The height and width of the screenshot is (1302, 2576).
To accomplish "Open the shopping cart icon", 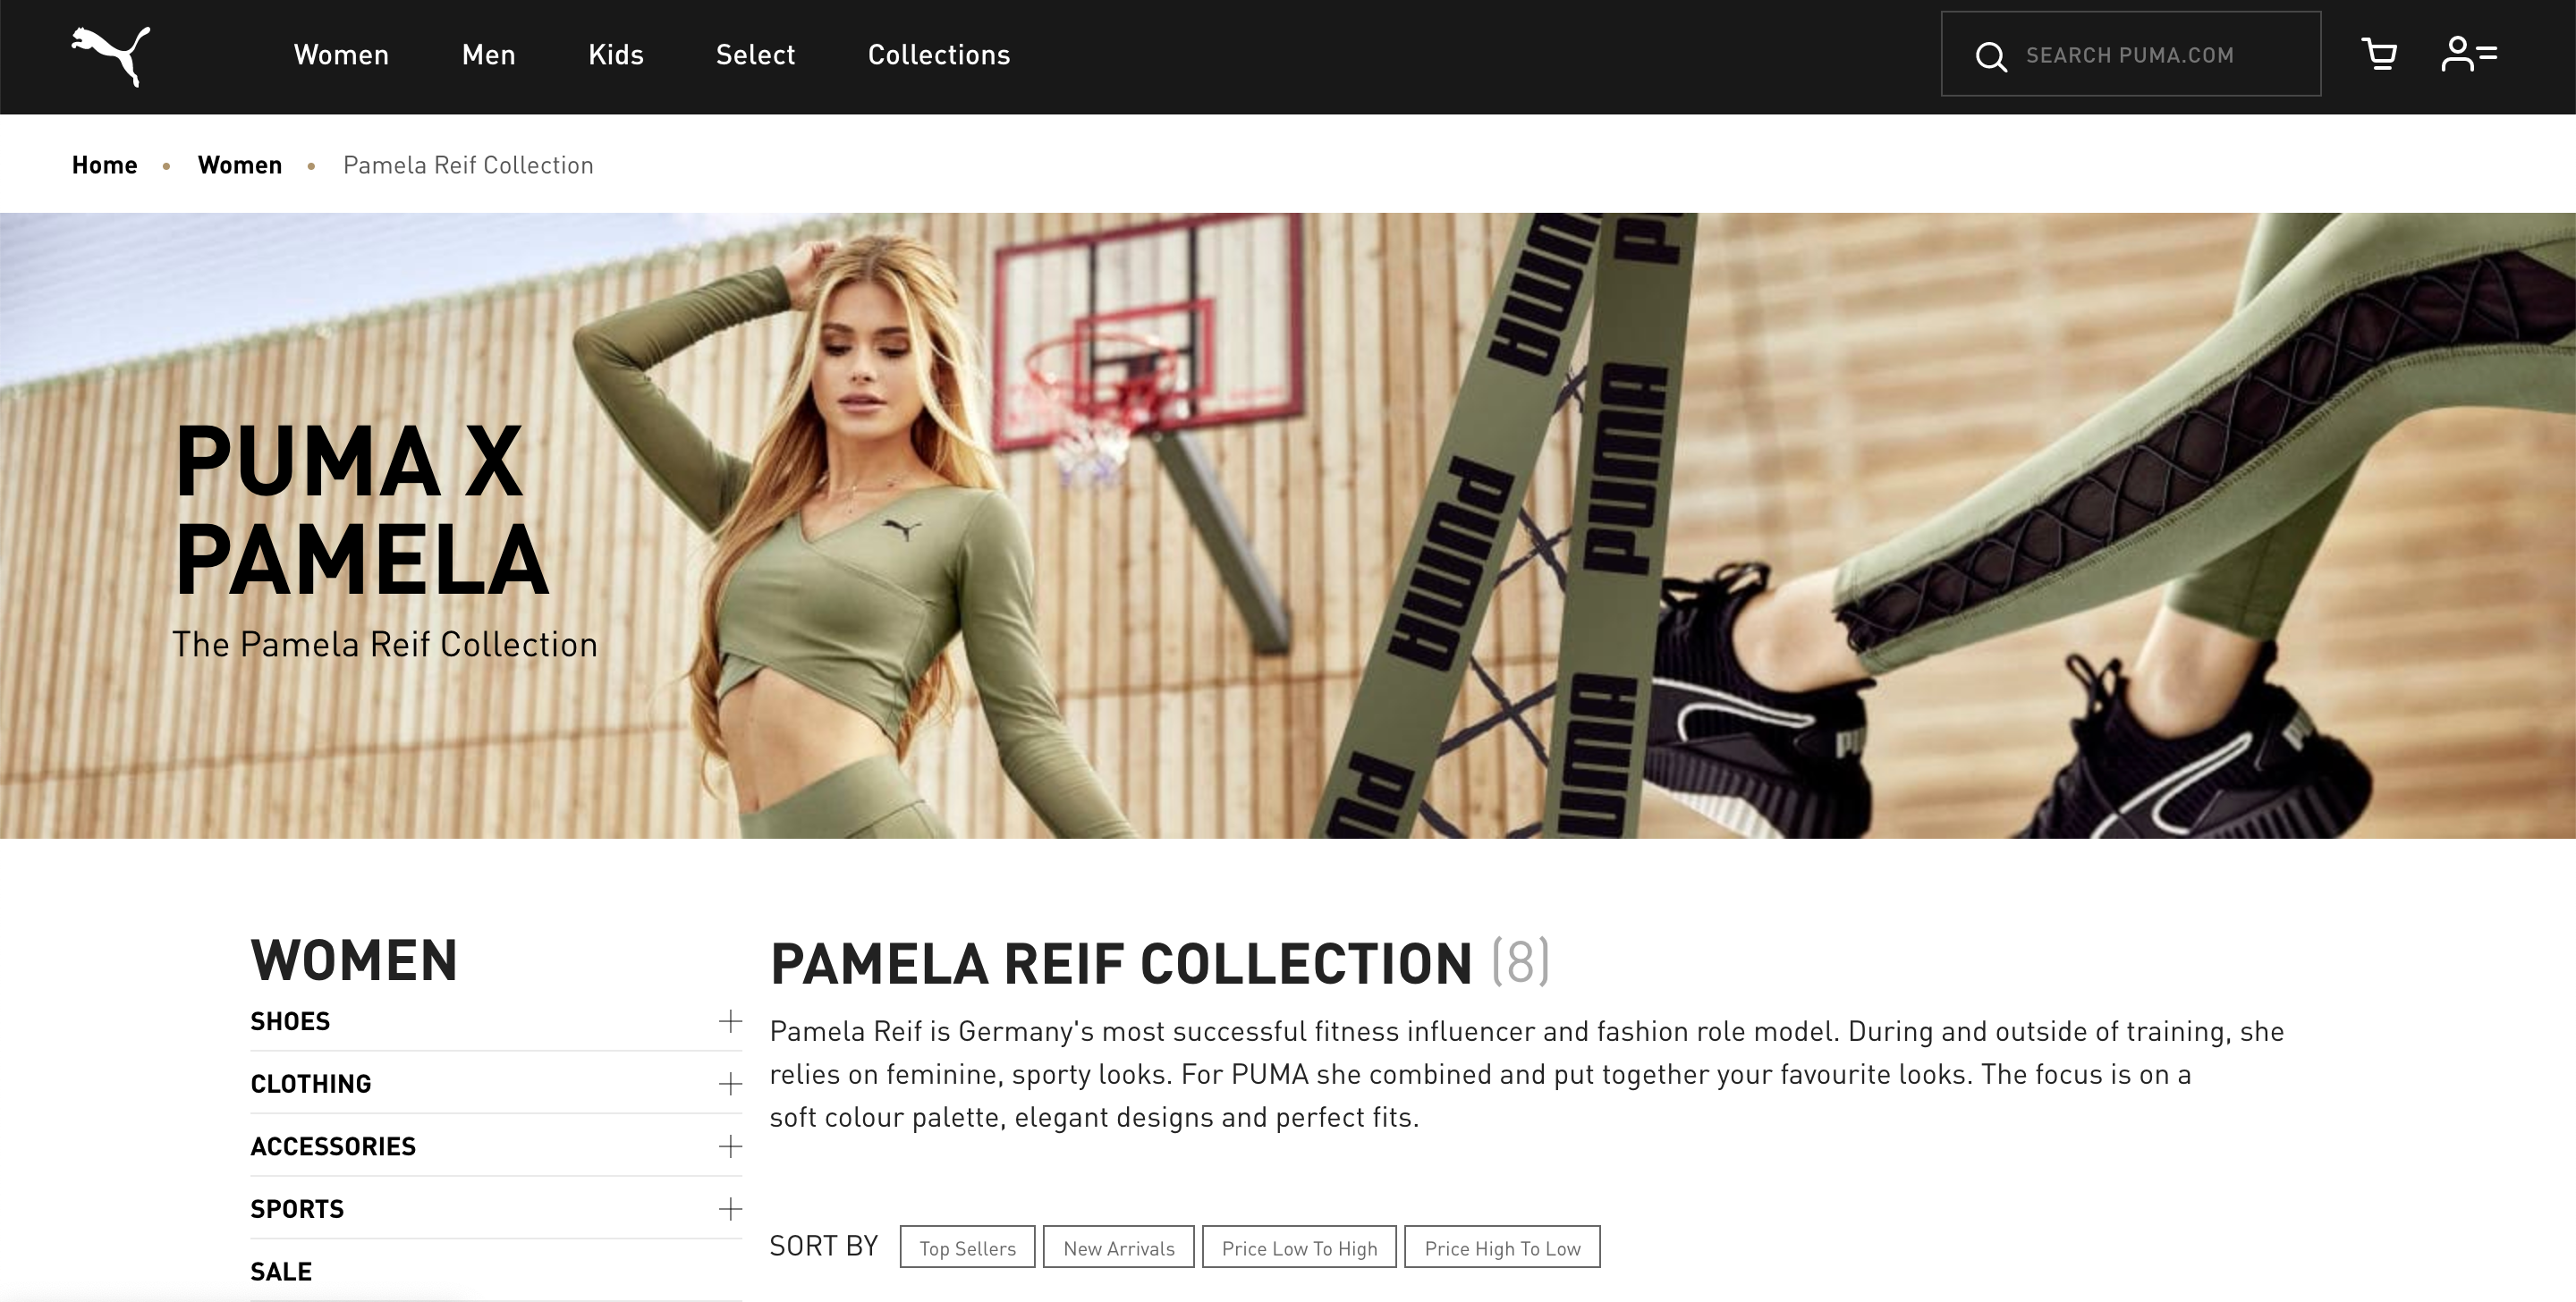I will coord(2379,54).
